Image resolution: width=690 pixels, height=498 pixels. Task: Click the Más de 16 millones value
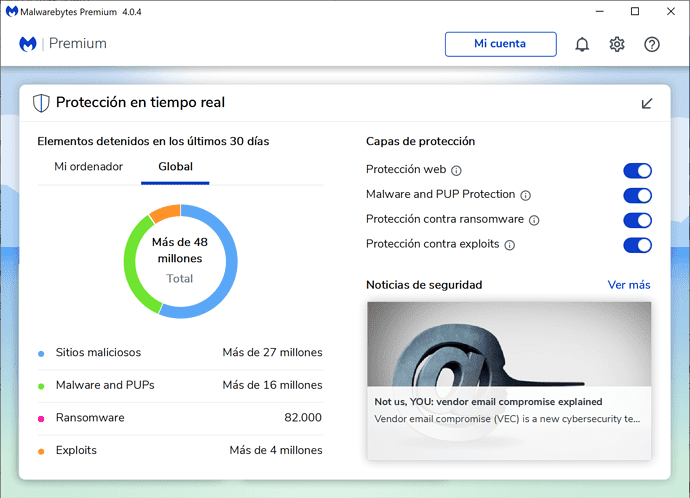point(272,385)
